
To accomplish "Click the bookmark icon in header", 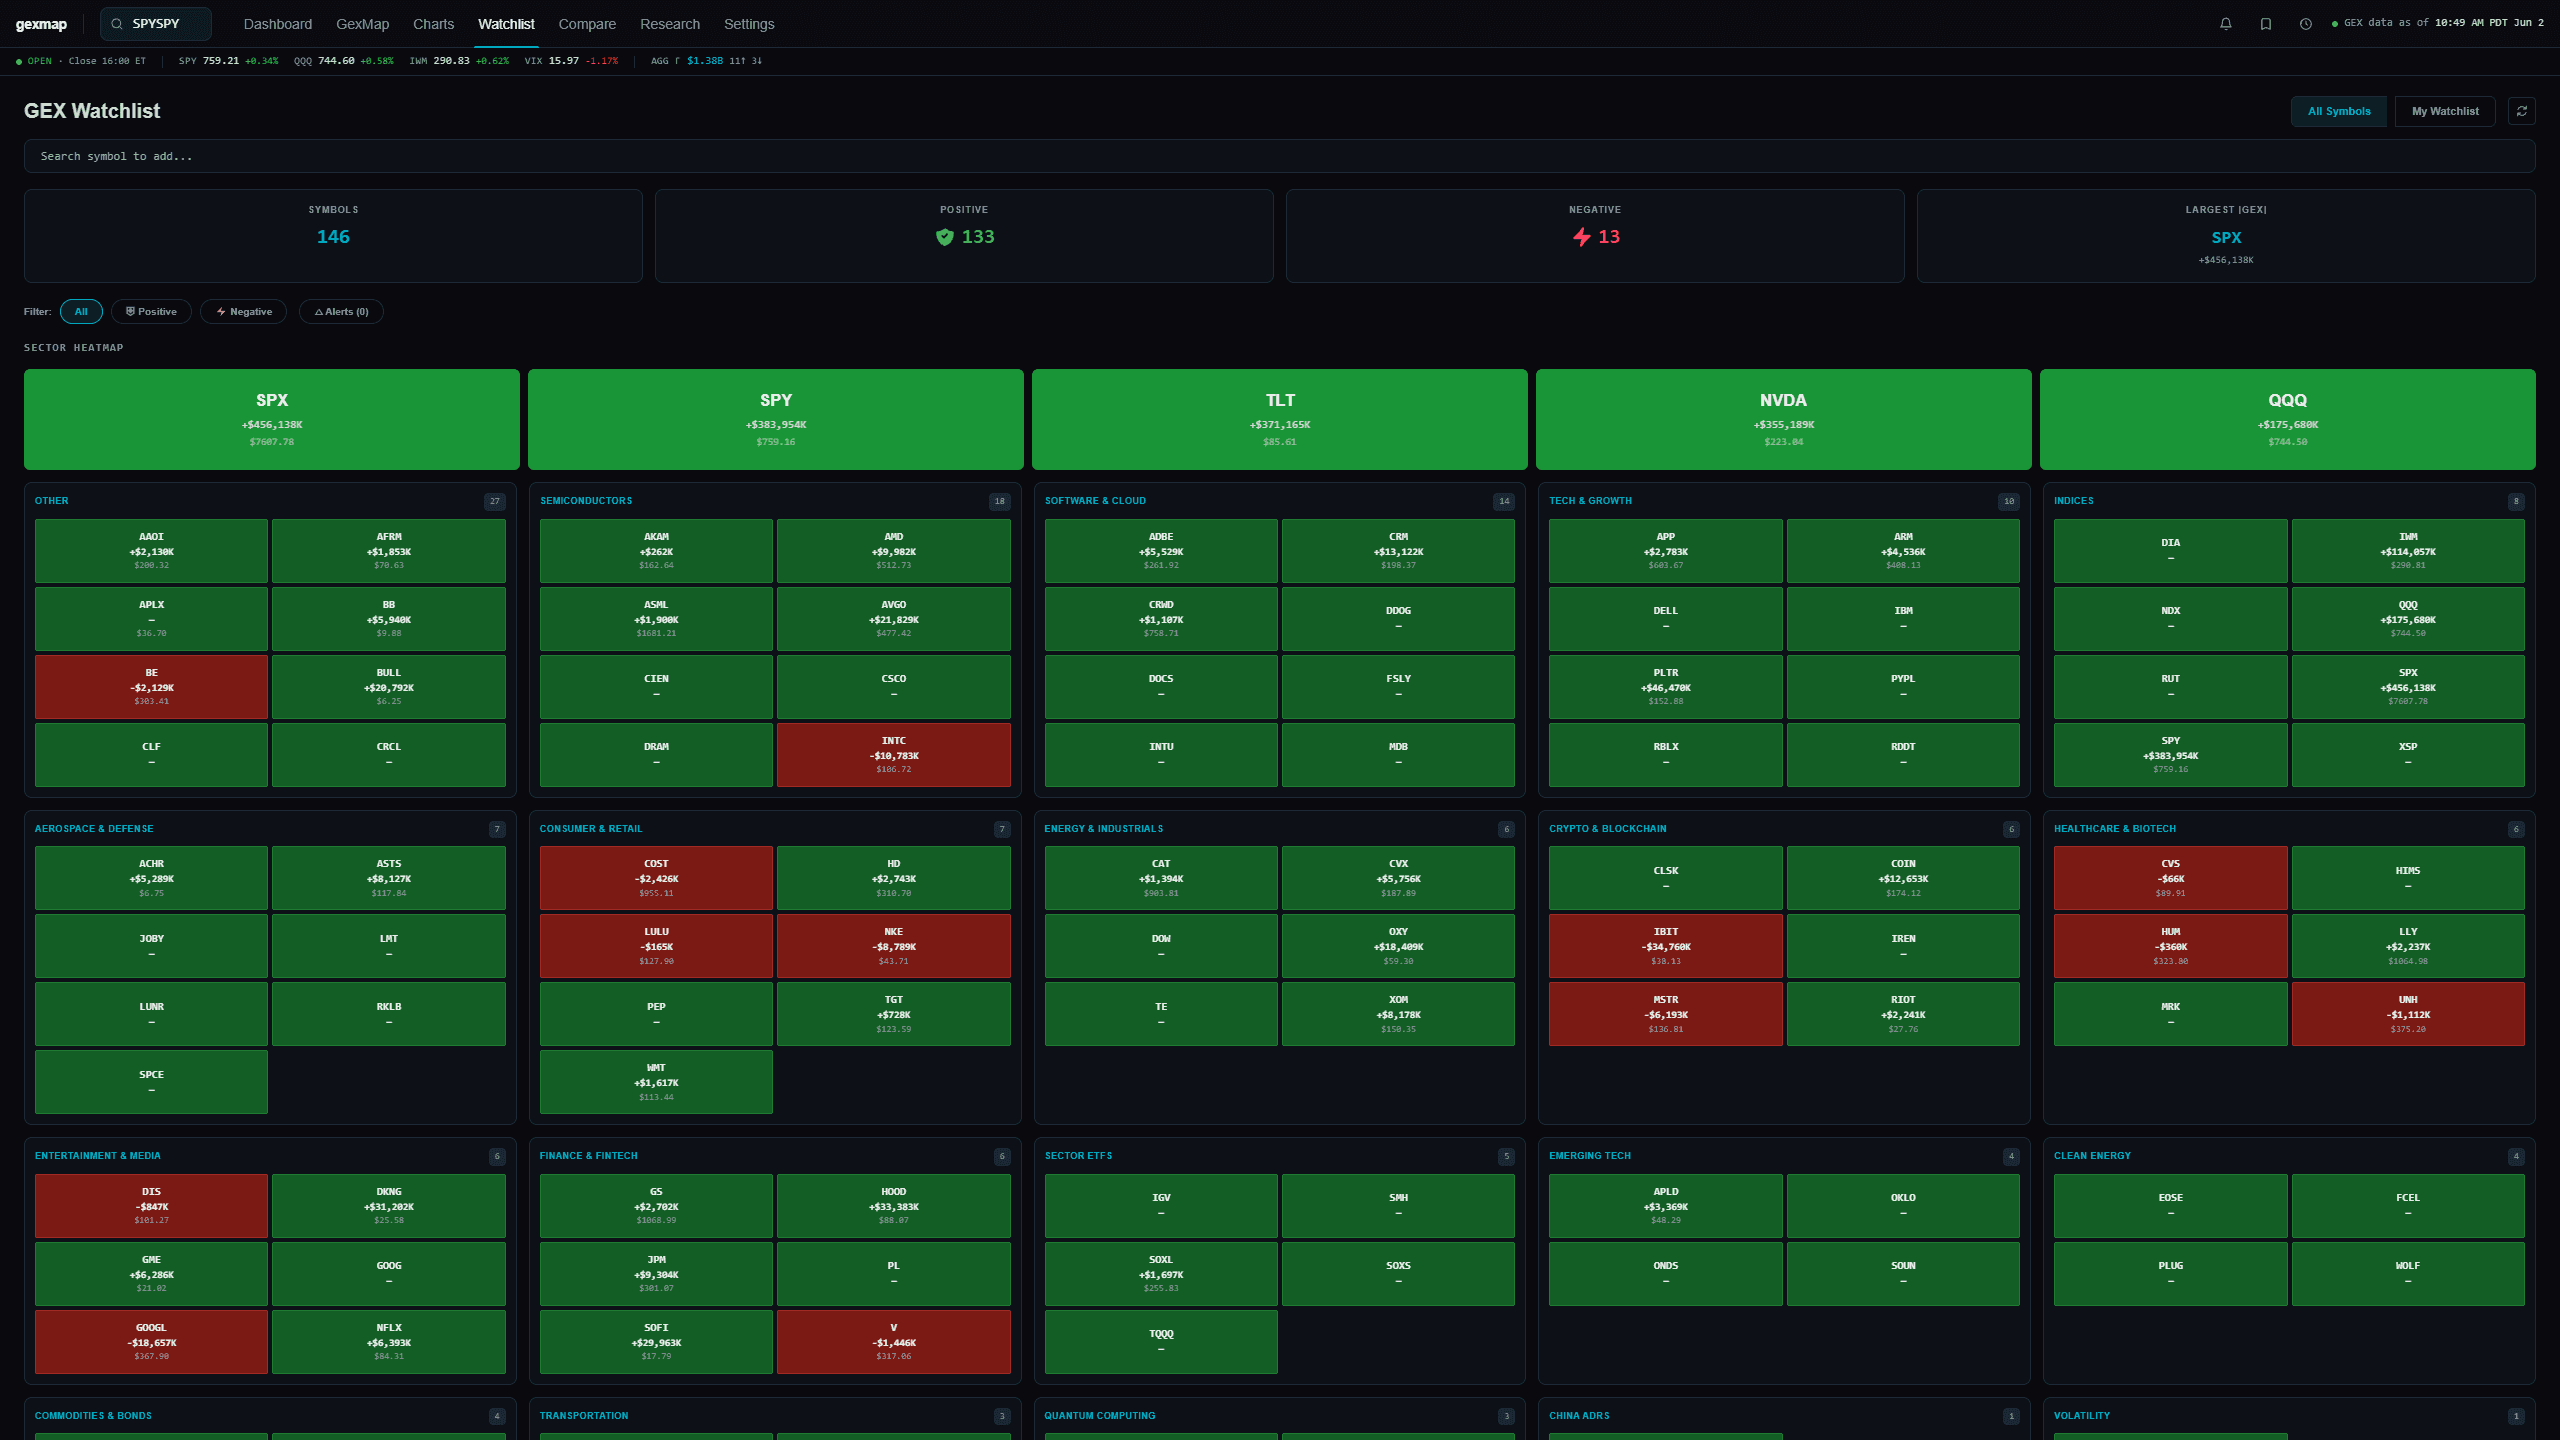I will click(2266, 24).
